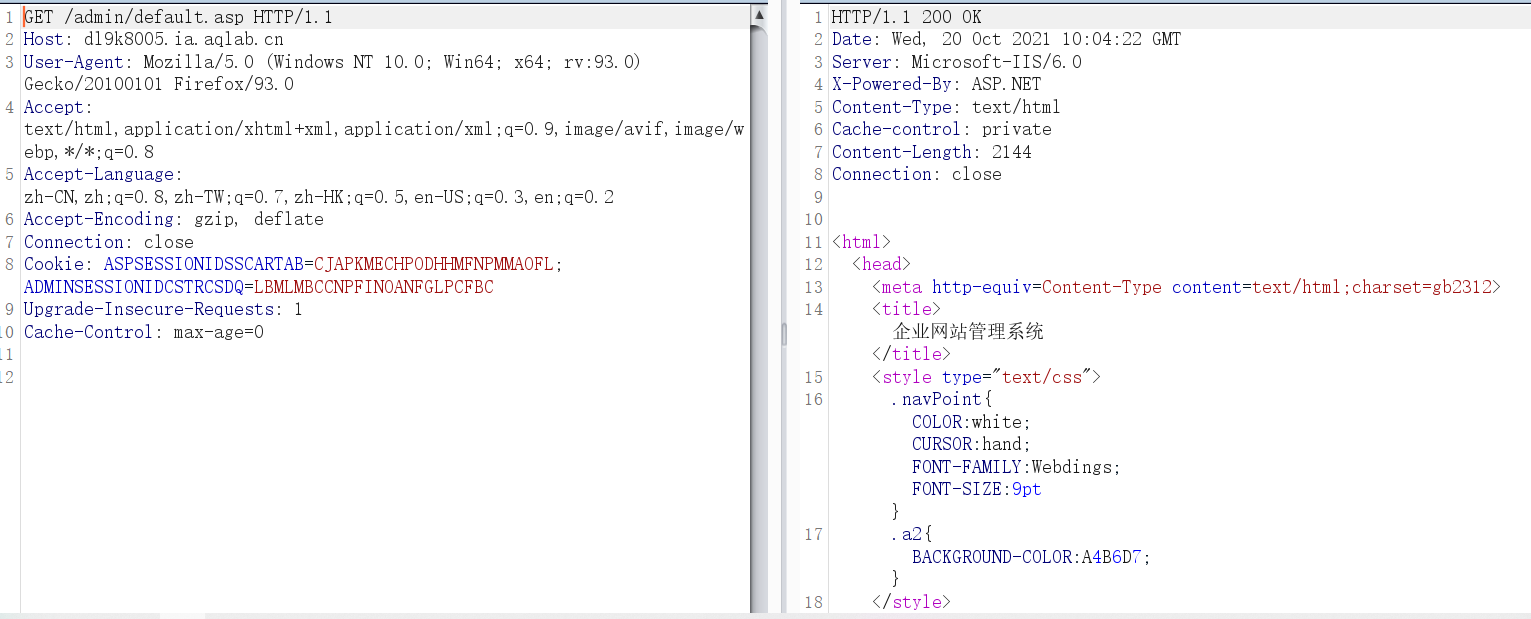Click the GET /admin/default.asp request line
Viewport: 1531px width, 619px height.
[179, 18]
